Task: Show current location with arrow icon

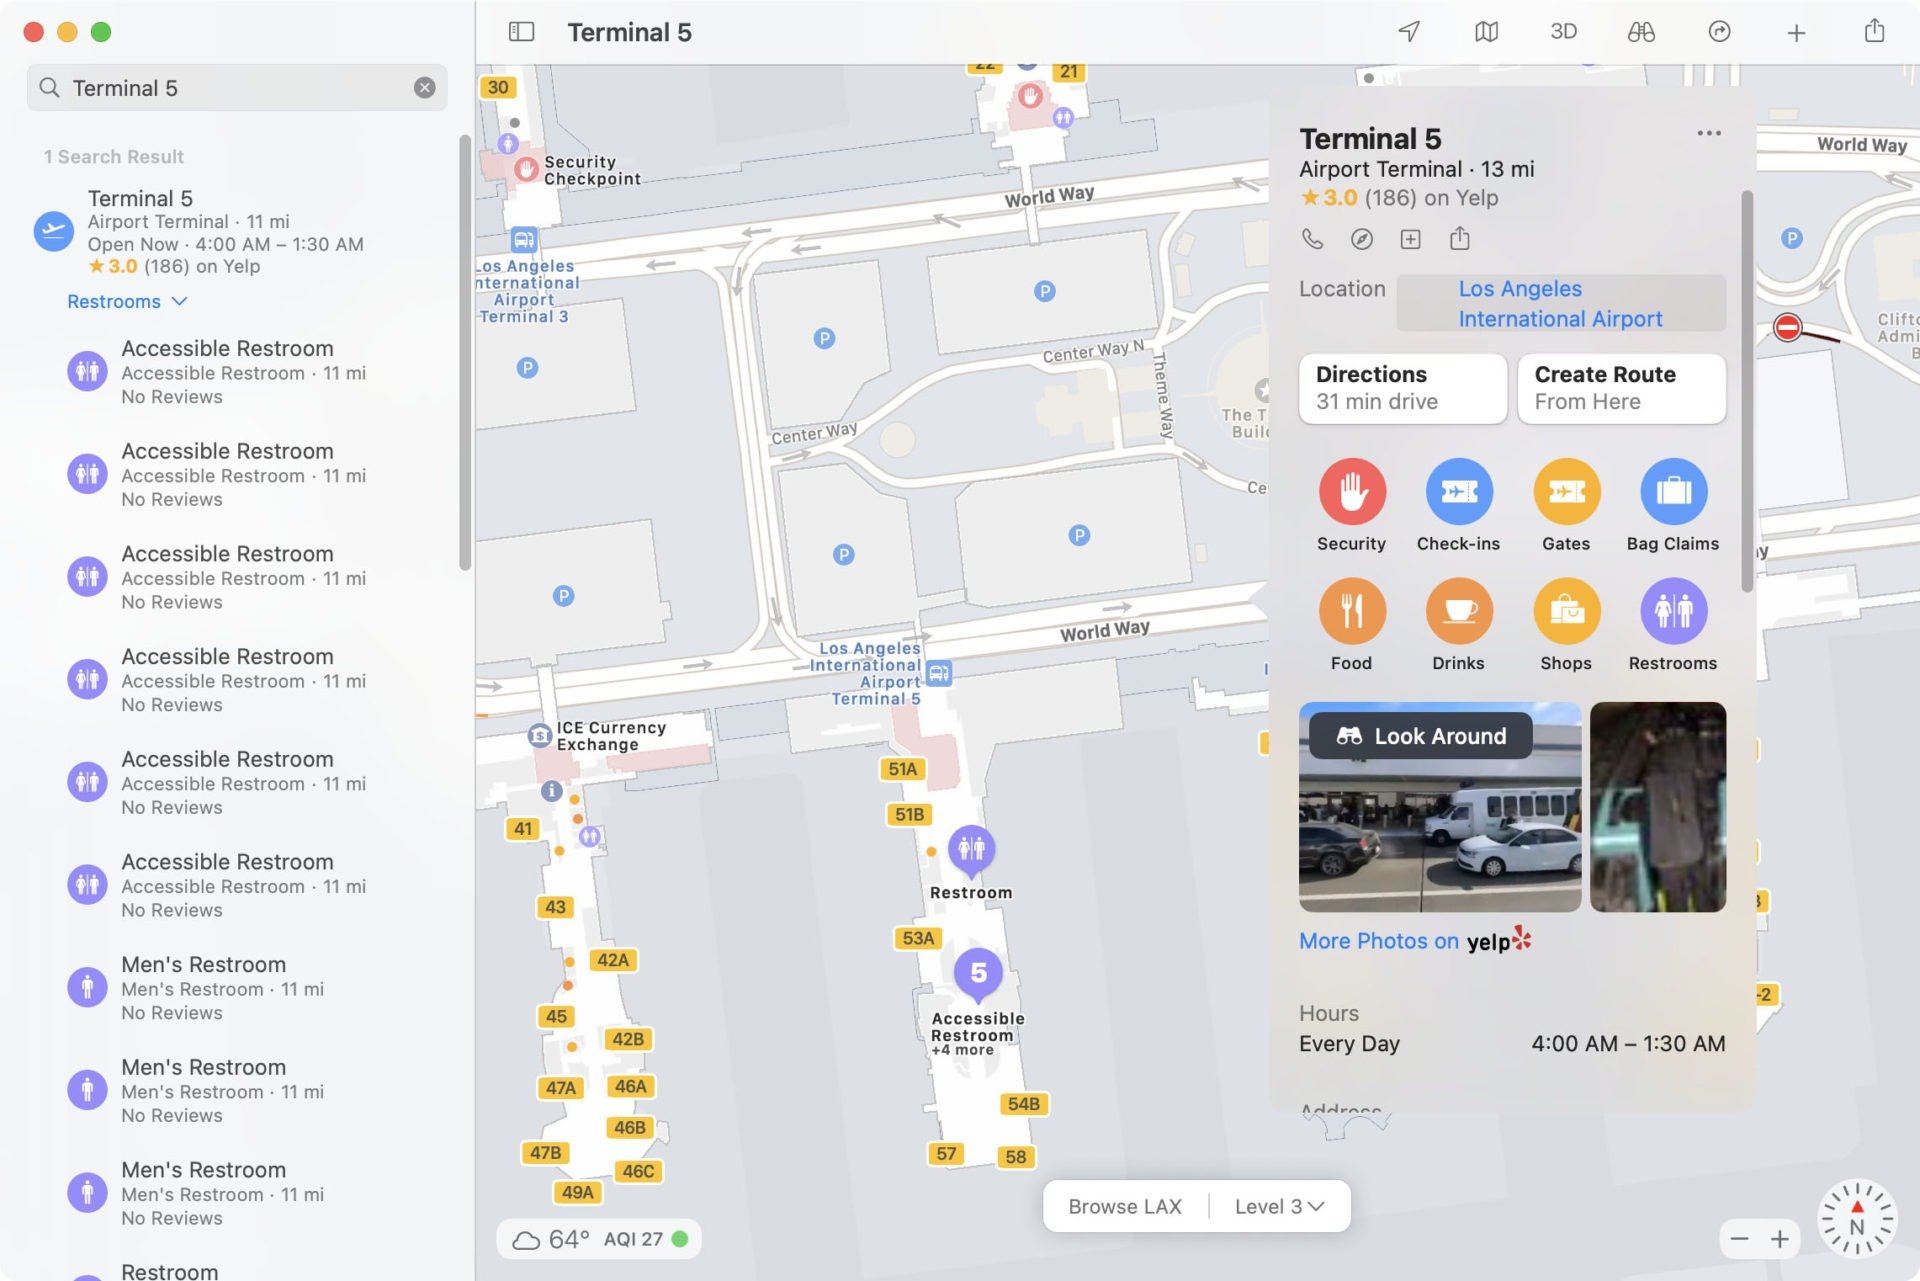Action: (x=1409, y=32)
